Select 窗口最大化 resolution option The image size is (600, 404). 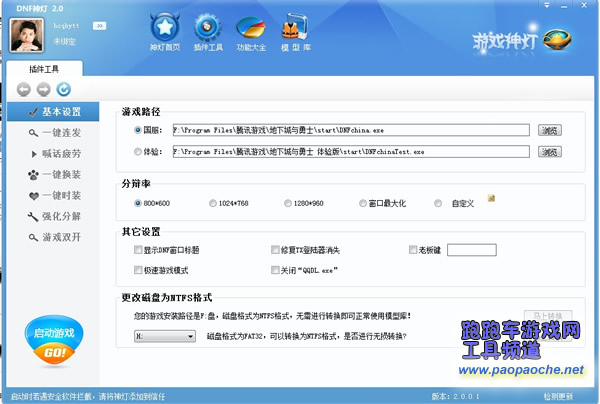tap(362, 203)
